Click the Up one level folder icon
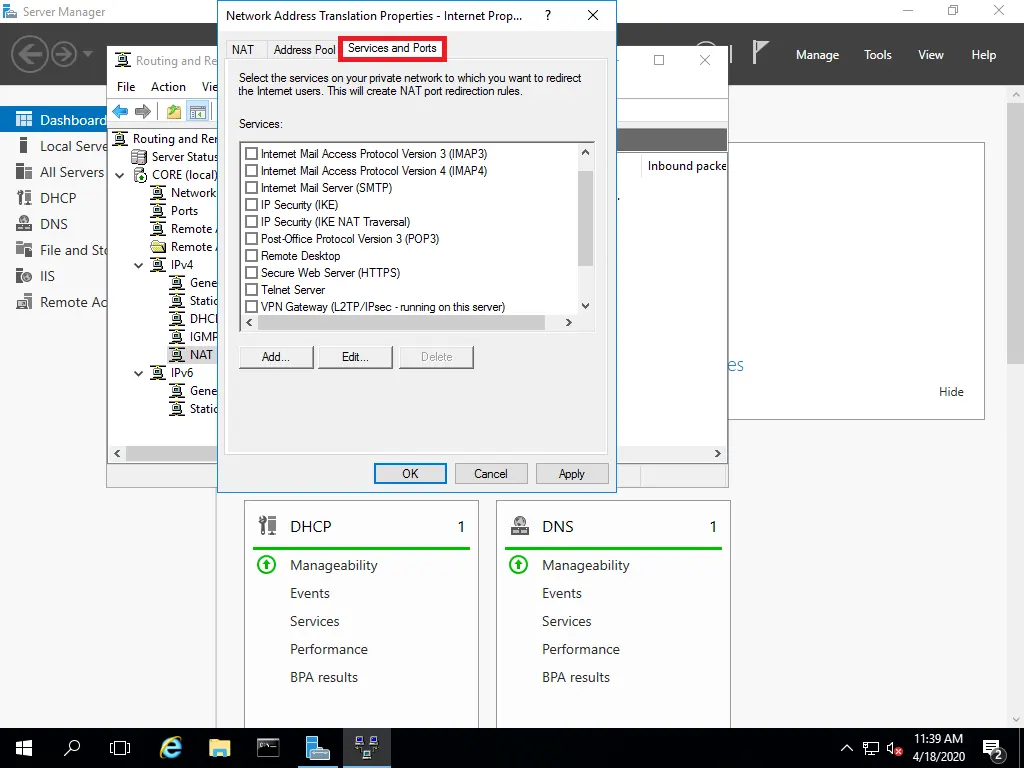 pos(174,112)
